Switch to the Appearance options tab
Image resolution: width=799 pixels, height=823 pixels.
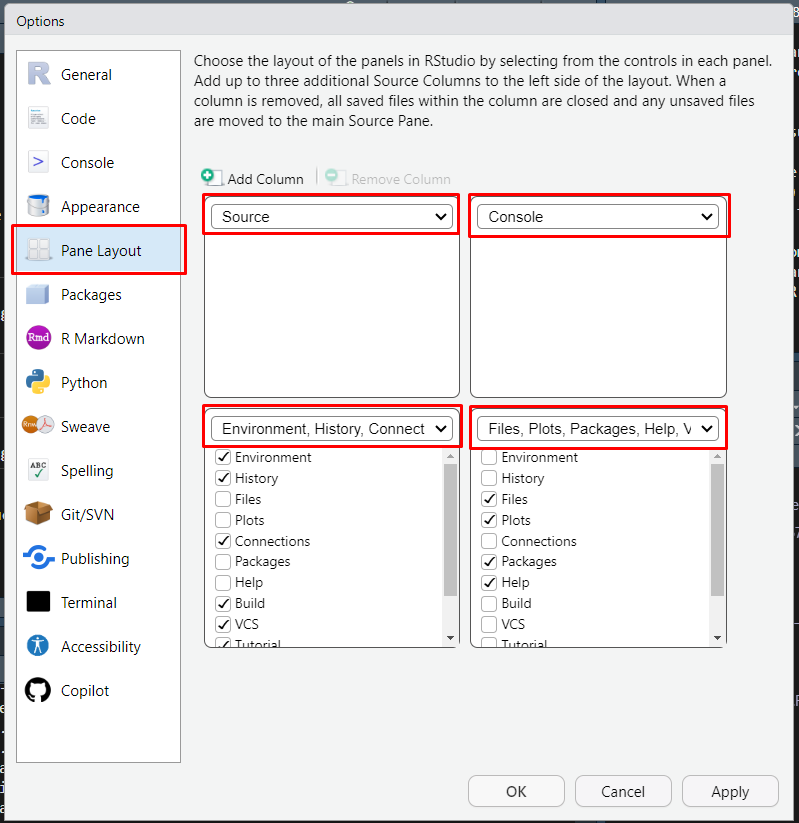tap(99, 207)
